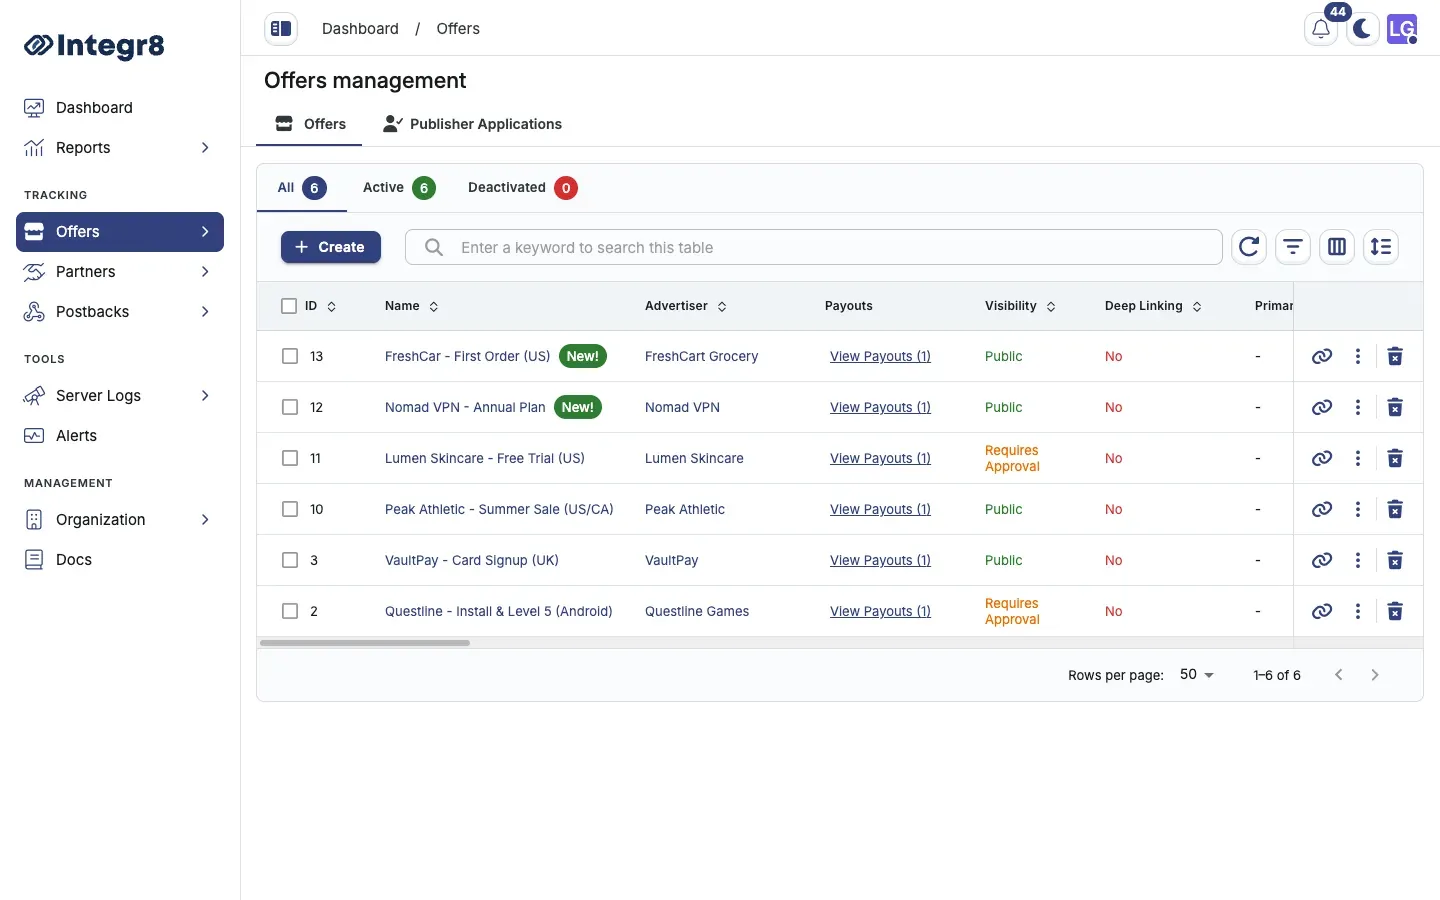Open Docs in the sidebar

click(x=120, y=560)
